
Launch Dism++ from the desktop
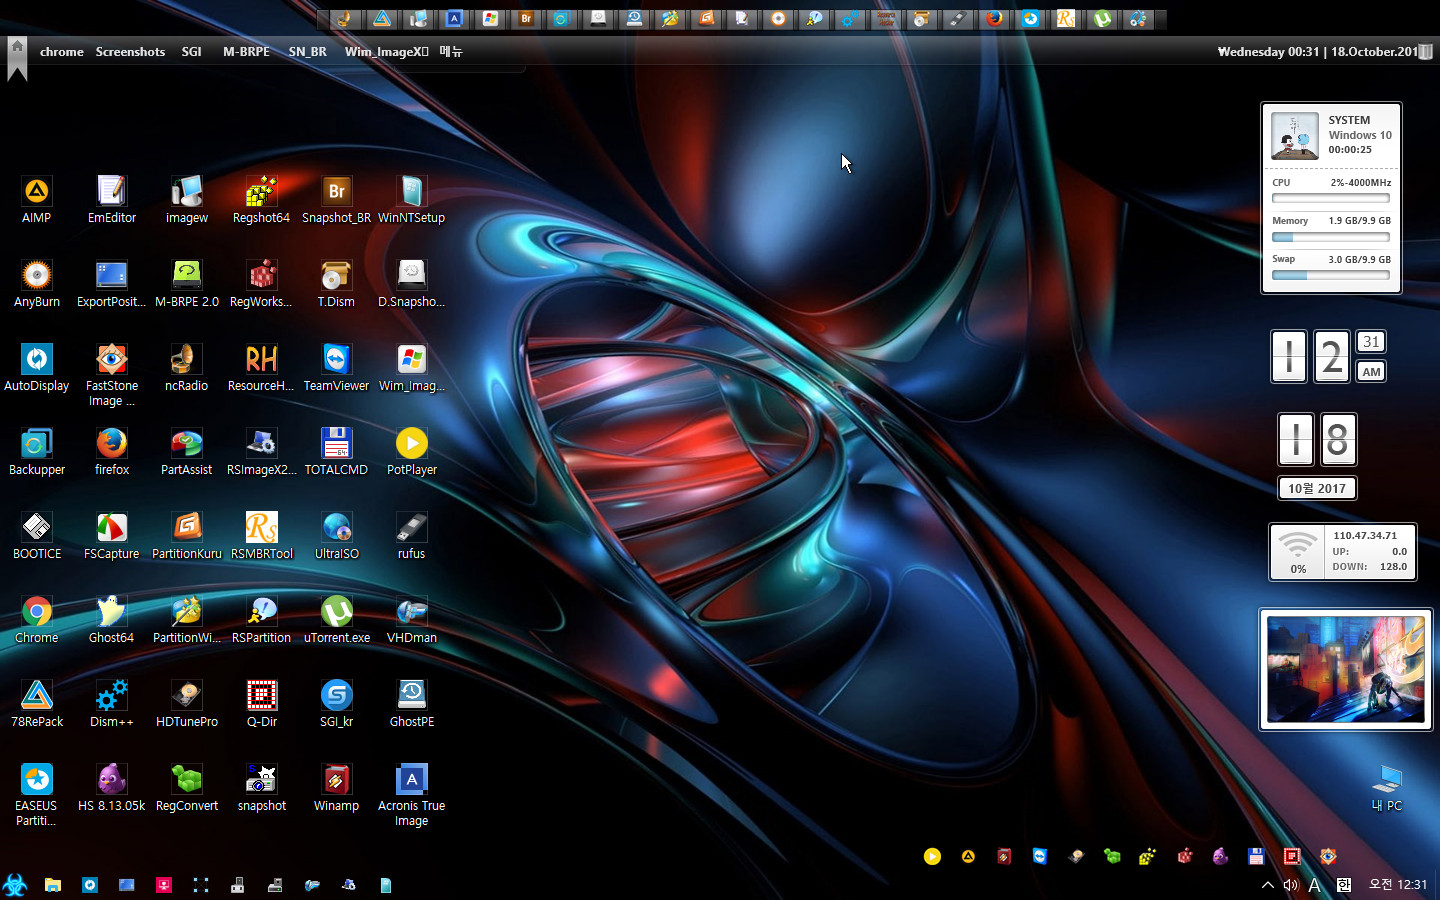(112, 703)
